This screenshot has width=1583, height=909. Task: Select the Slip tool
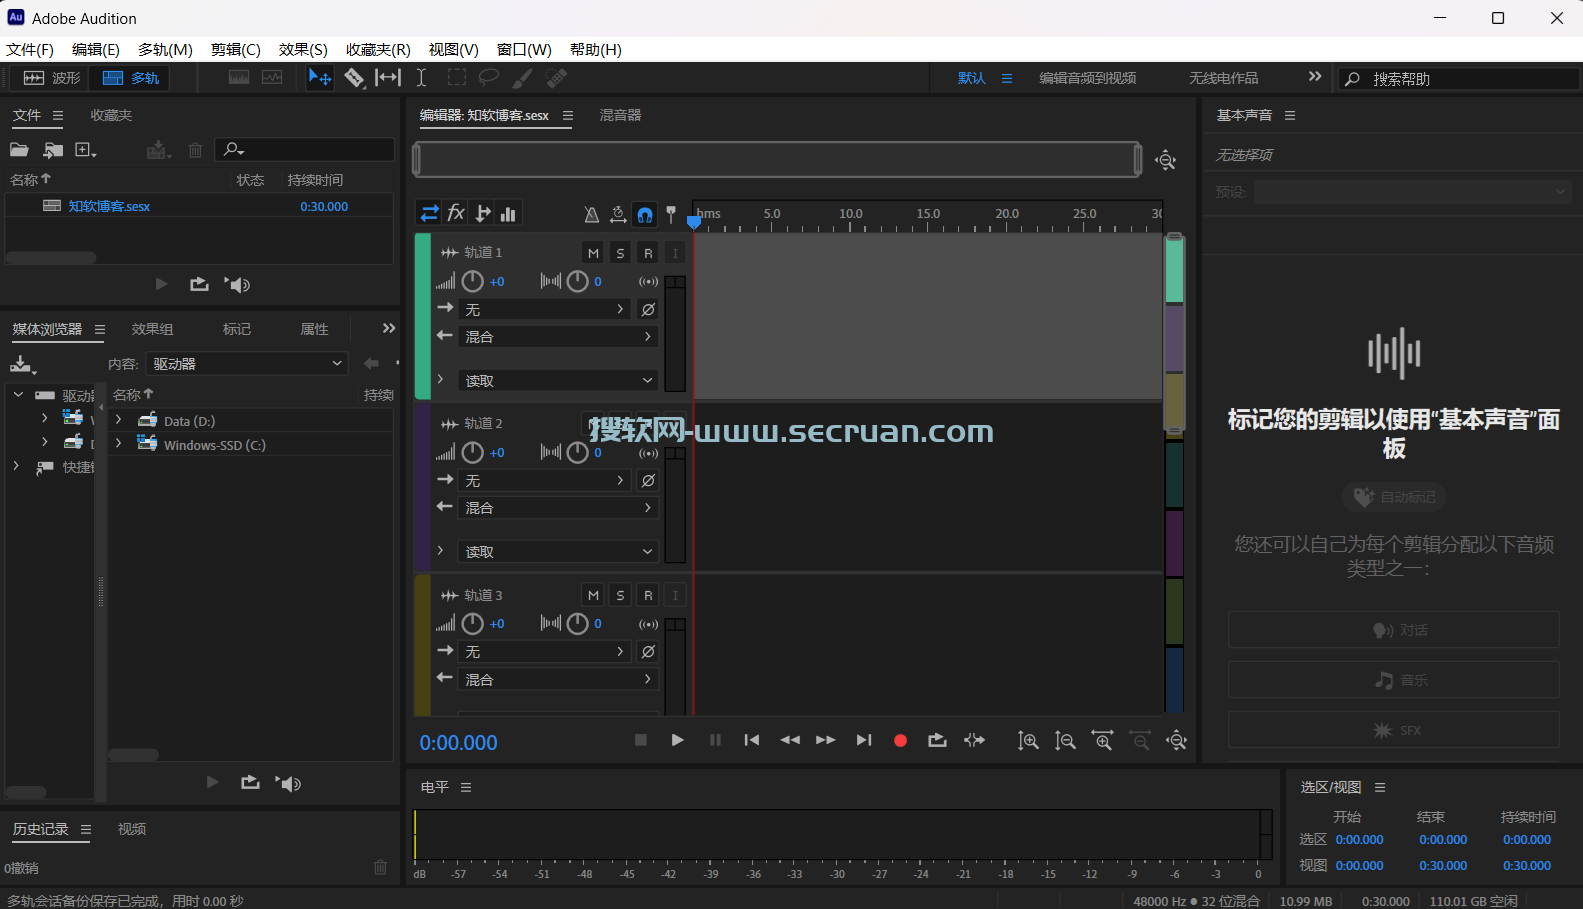click(x=388, y=78)
